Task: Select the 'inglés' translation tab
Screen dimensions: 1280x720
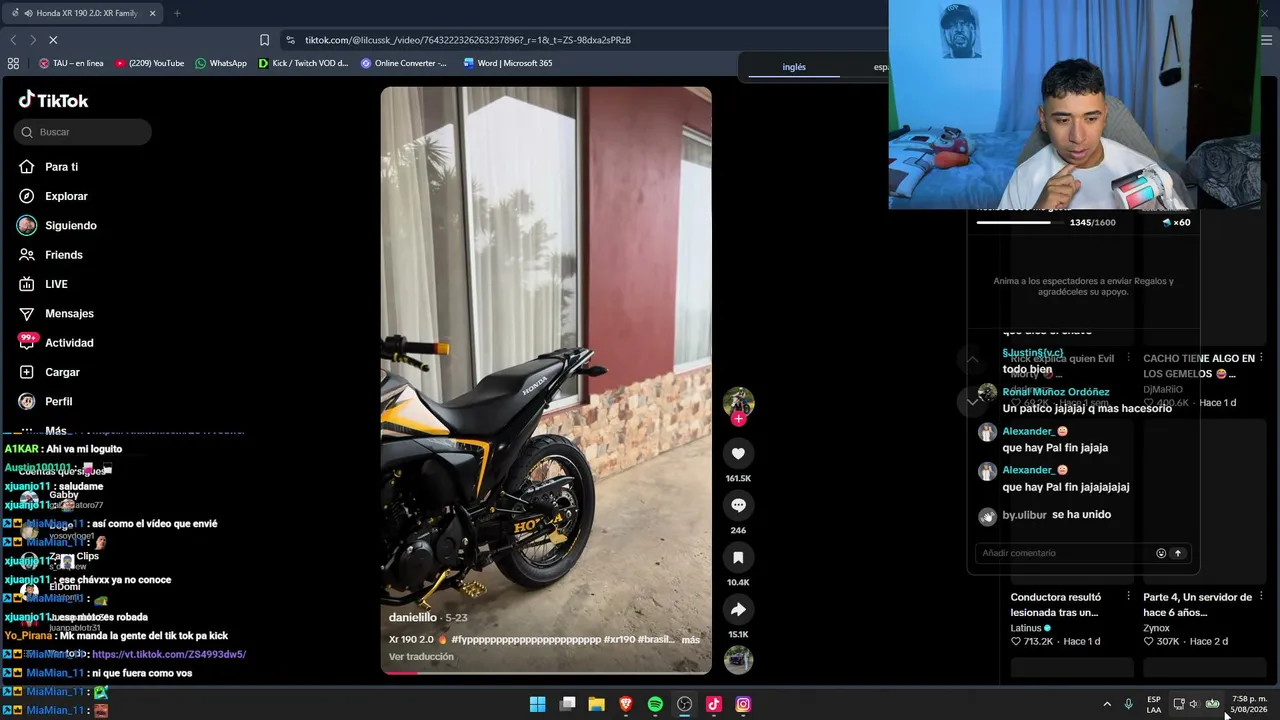Action: click(x=794, y=67)
